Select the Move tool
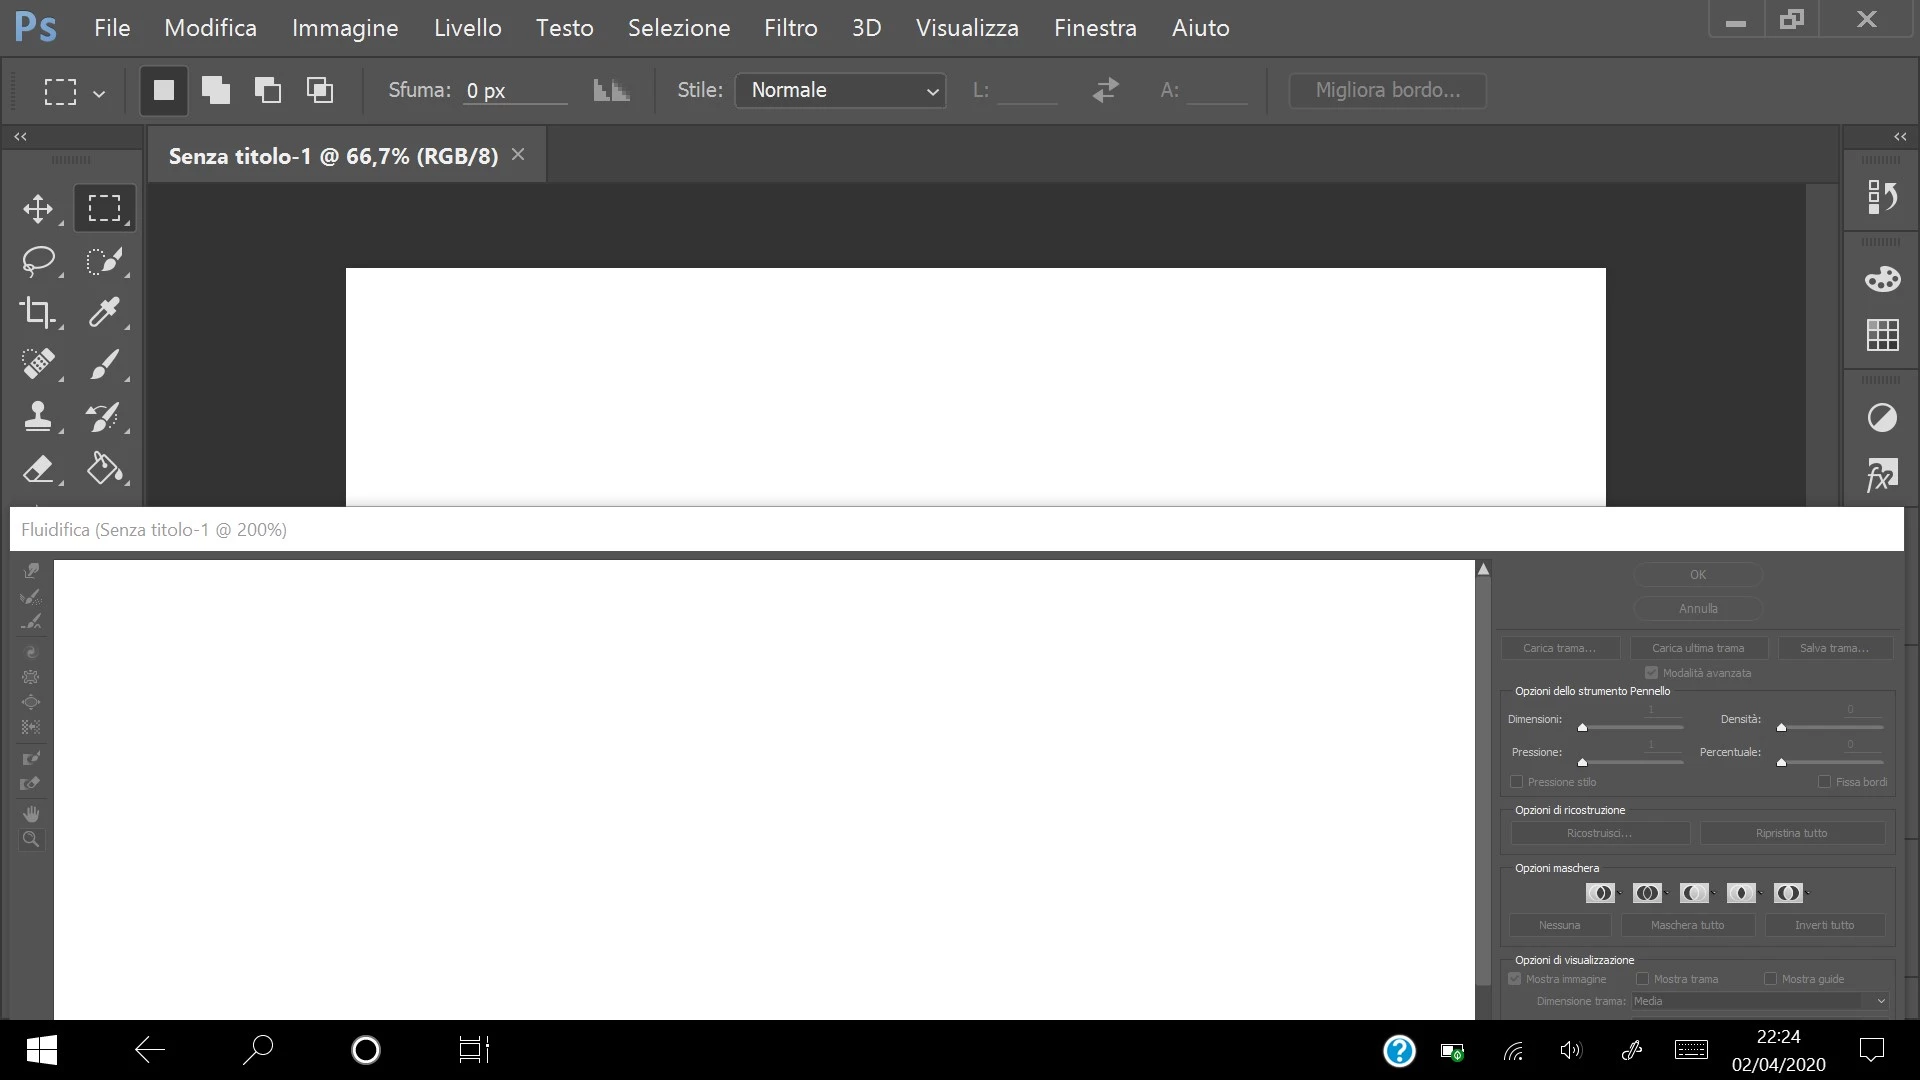The height and width of the screenshot is (1080, 1920). [38, 209]
